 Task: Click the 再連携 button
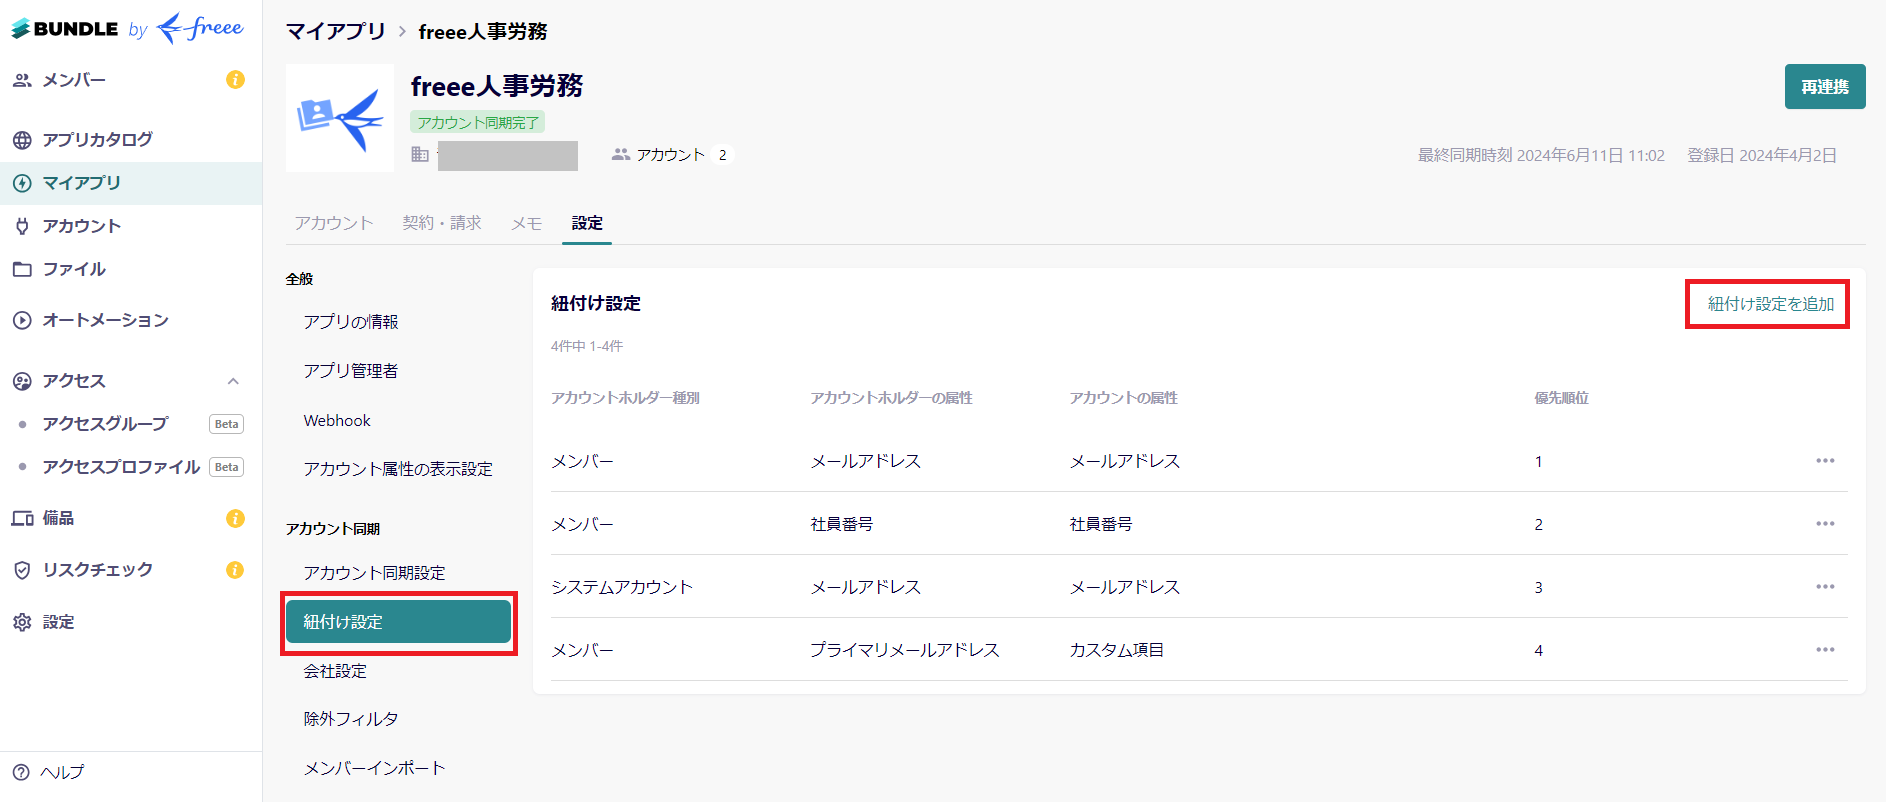[x=1825, y=87]
